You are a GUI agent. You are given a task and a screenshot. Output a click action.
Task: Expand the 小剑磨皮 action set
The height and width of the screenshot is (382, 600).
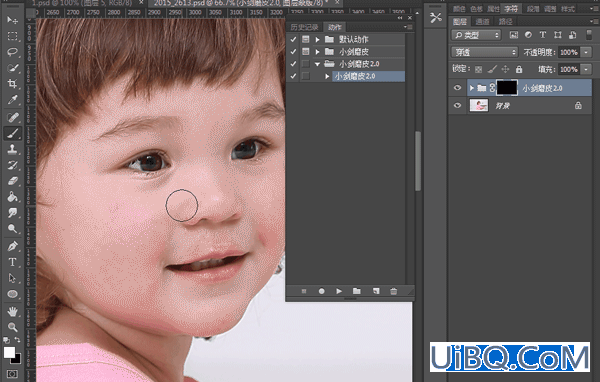point(317,52)
